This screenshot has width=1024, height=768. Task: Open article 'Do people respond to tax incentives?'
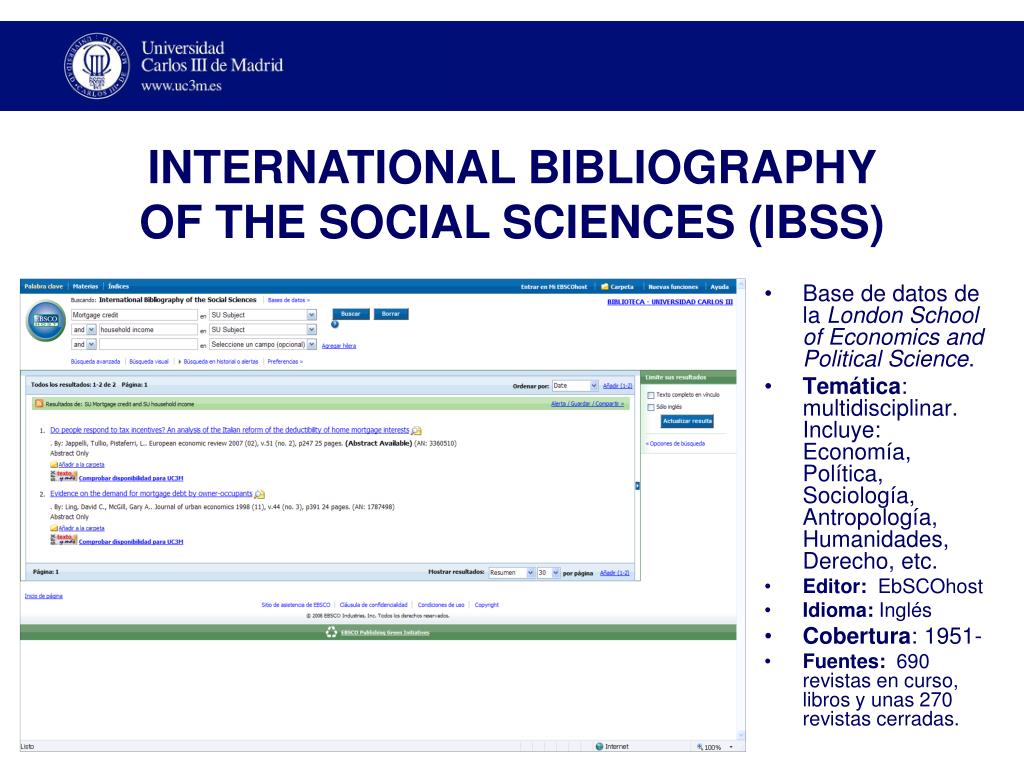(229, 430)
